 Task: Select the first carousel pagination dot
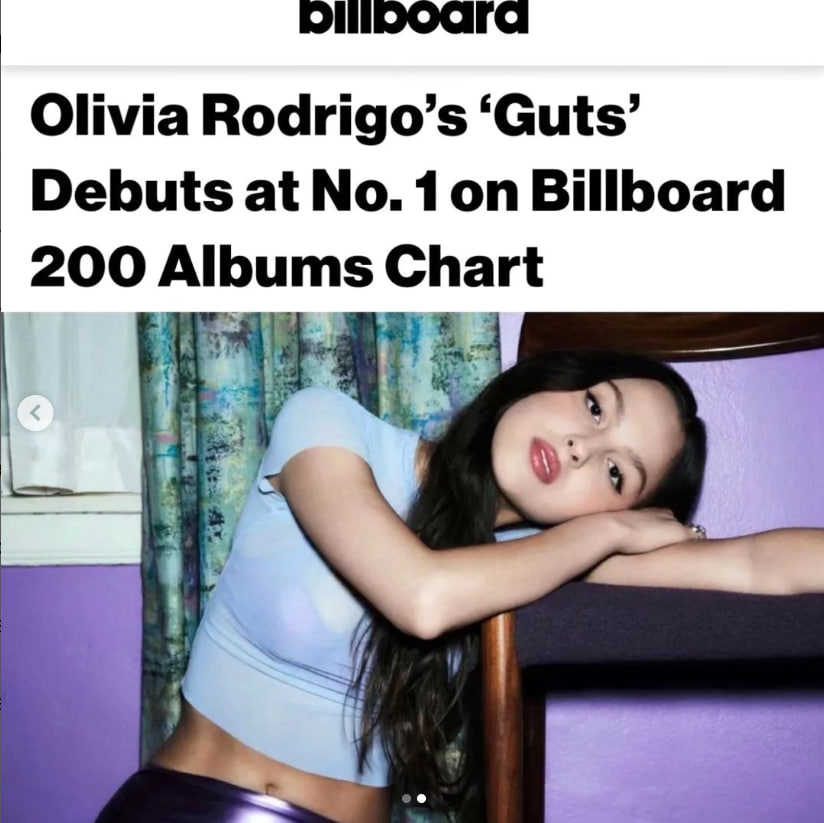pos(406,798)
